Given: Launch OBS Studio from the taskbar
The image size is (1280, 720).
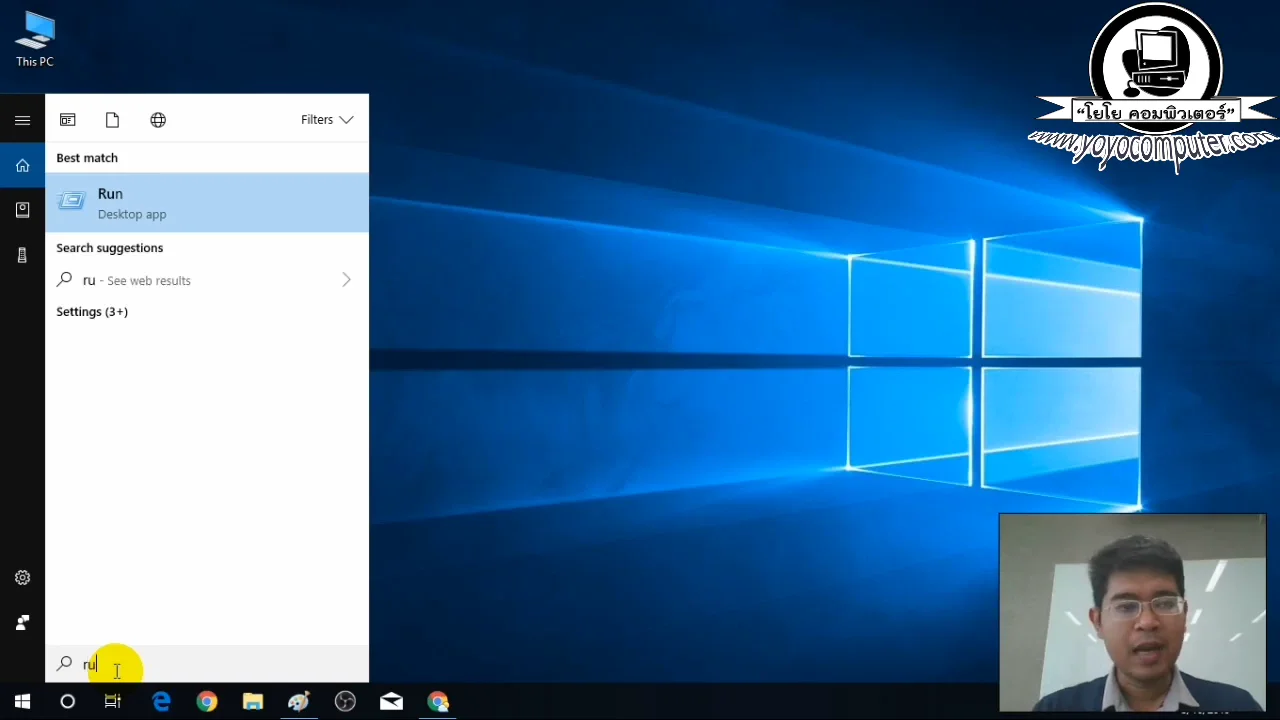Looking at the screenshot, I should (345, 701).
